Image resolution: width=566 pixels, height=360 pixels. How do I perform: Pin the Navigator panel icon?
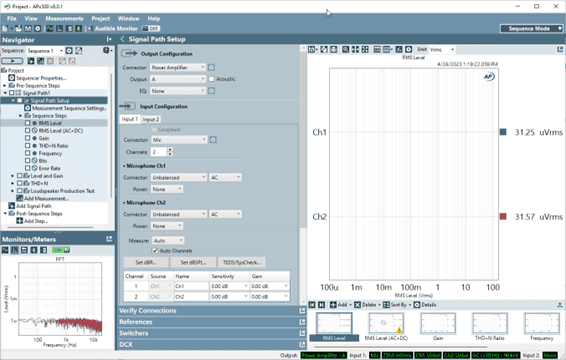coord(109,39)
